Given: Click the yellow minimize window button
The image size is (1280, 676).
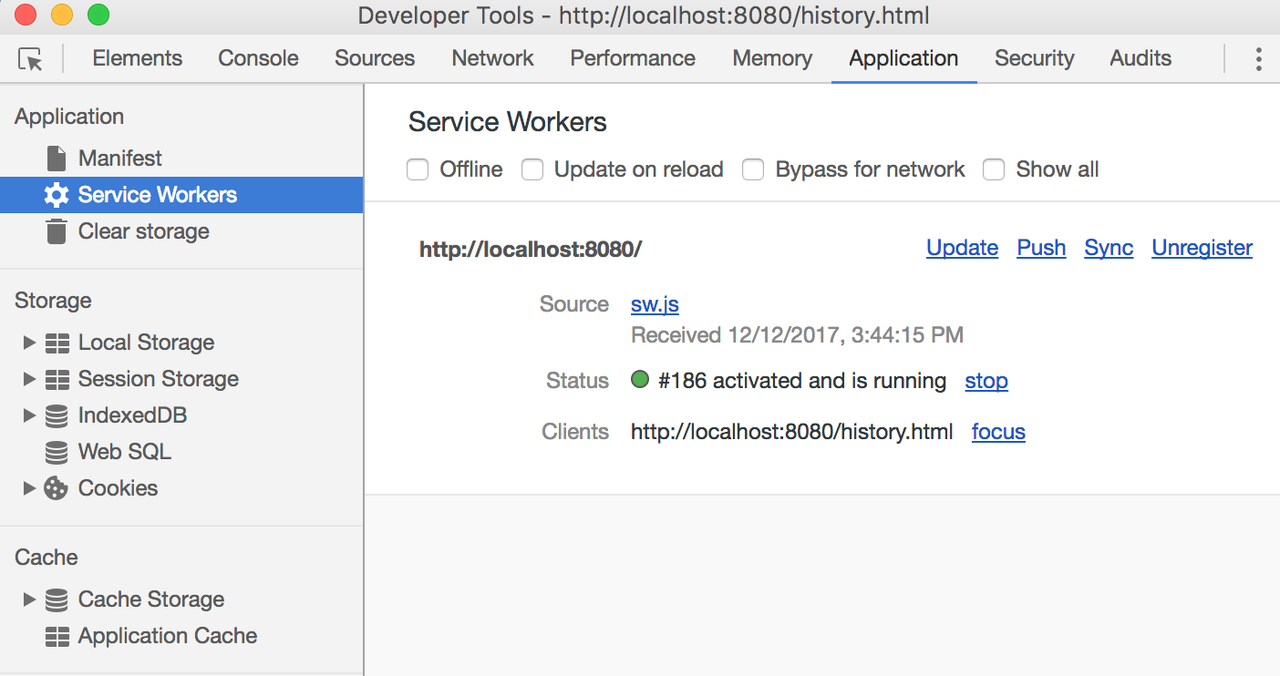Looking at the screenshot, I should click(62, 15).
